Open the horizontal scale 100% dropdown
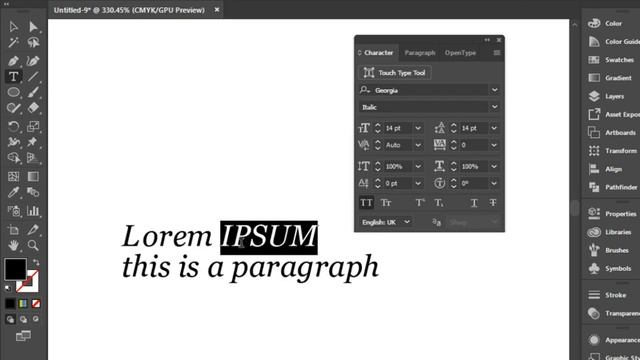 tap(494, 167)
